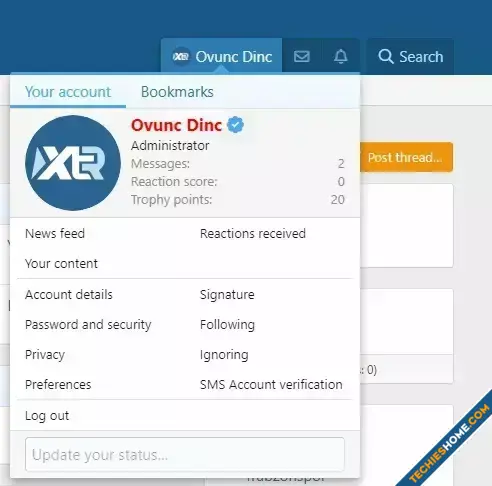492x486 pixels.
Task: Open the News feed link
Action: [x=55, y=234]
